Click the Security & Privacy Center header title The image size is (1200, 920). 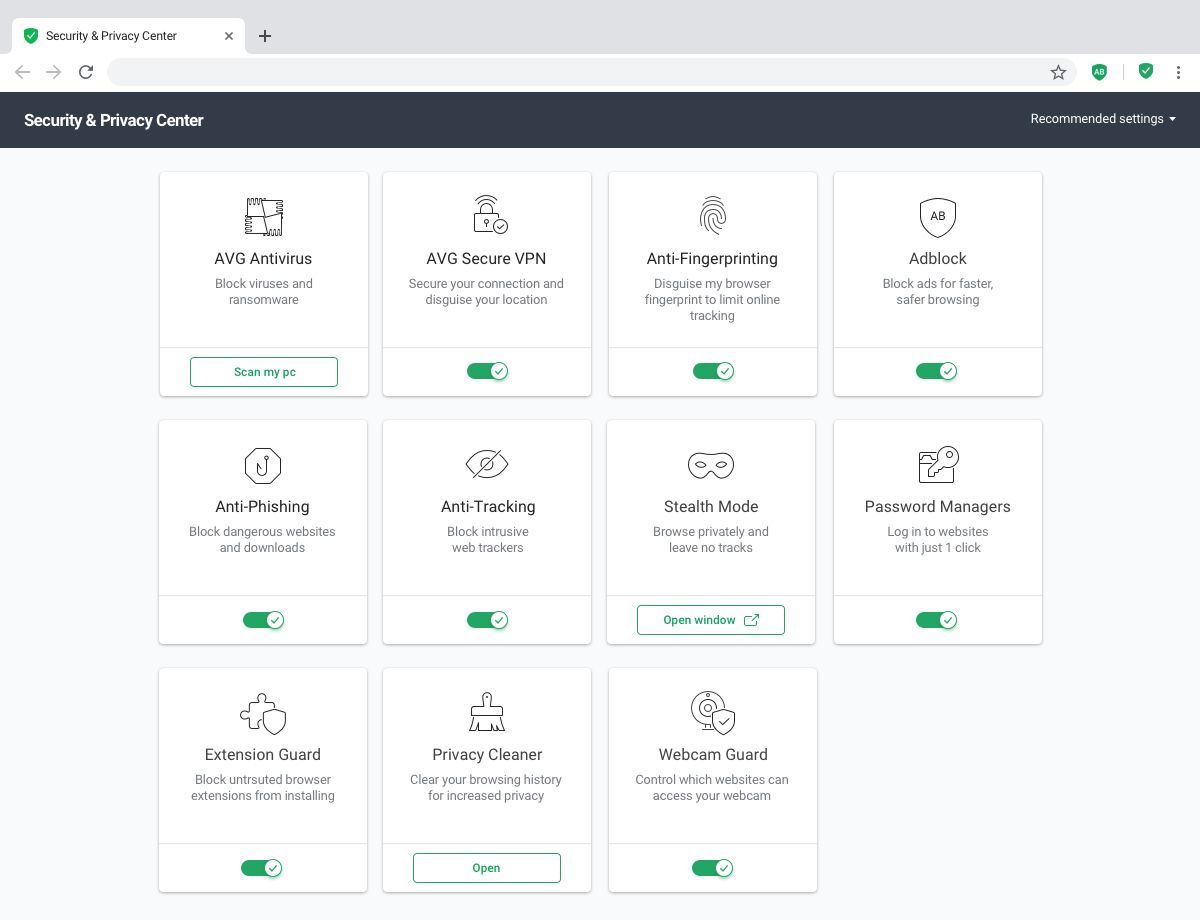[x=114, y=120]
